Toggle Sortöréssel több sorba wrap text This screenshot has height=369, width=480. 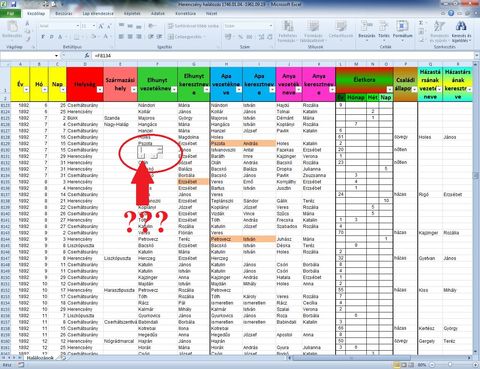click(x=193, y=26)
